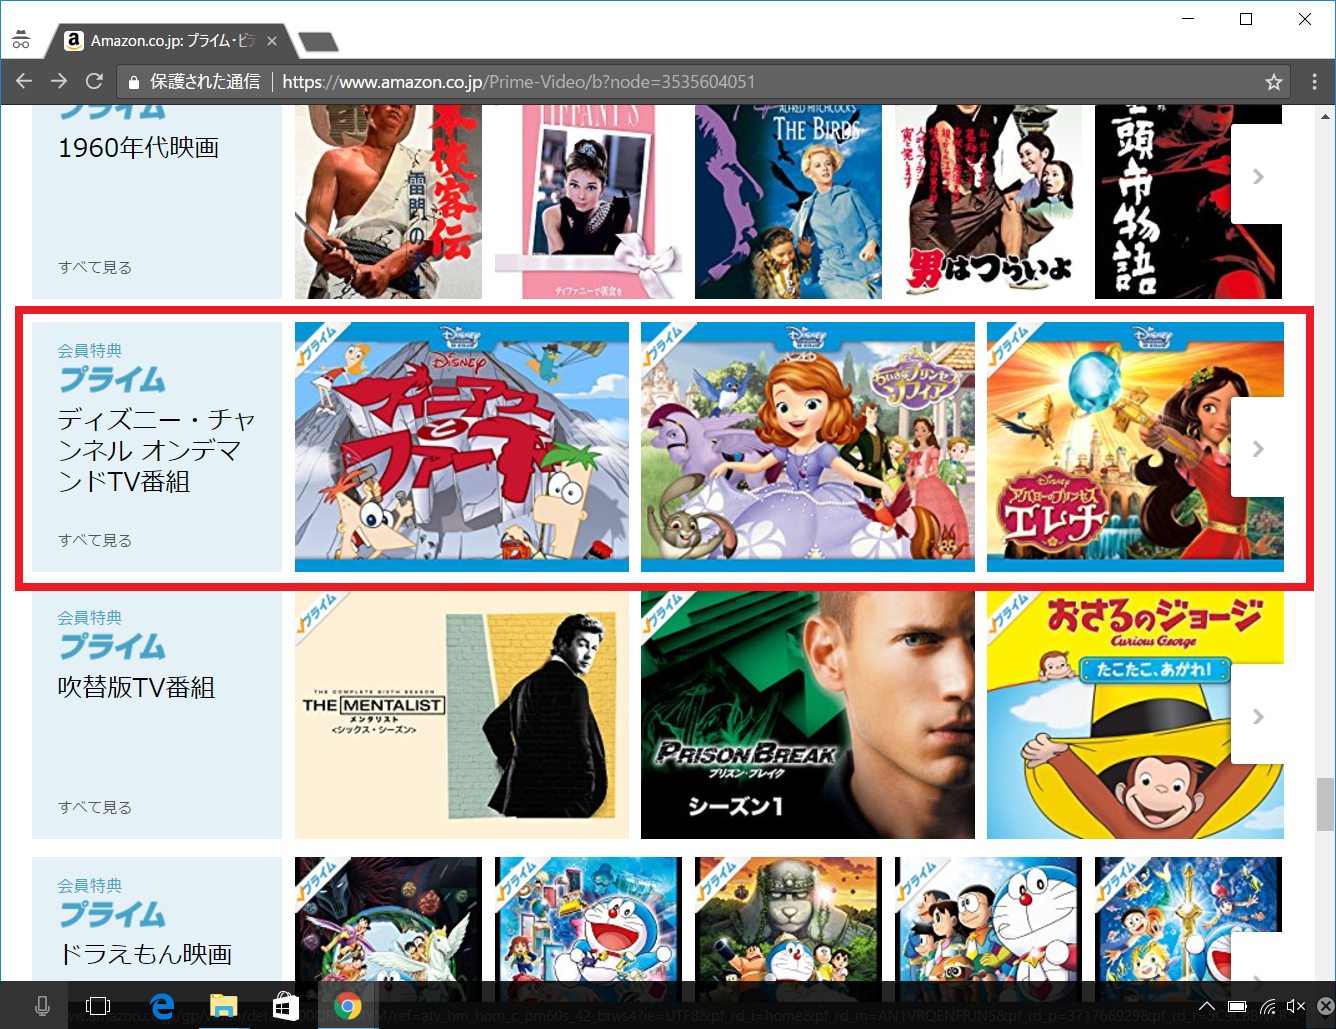Screen dimensions: 1336x1029
Task: Show more 1960年代映画 titles with right arrow
Action: (1257, 175)
